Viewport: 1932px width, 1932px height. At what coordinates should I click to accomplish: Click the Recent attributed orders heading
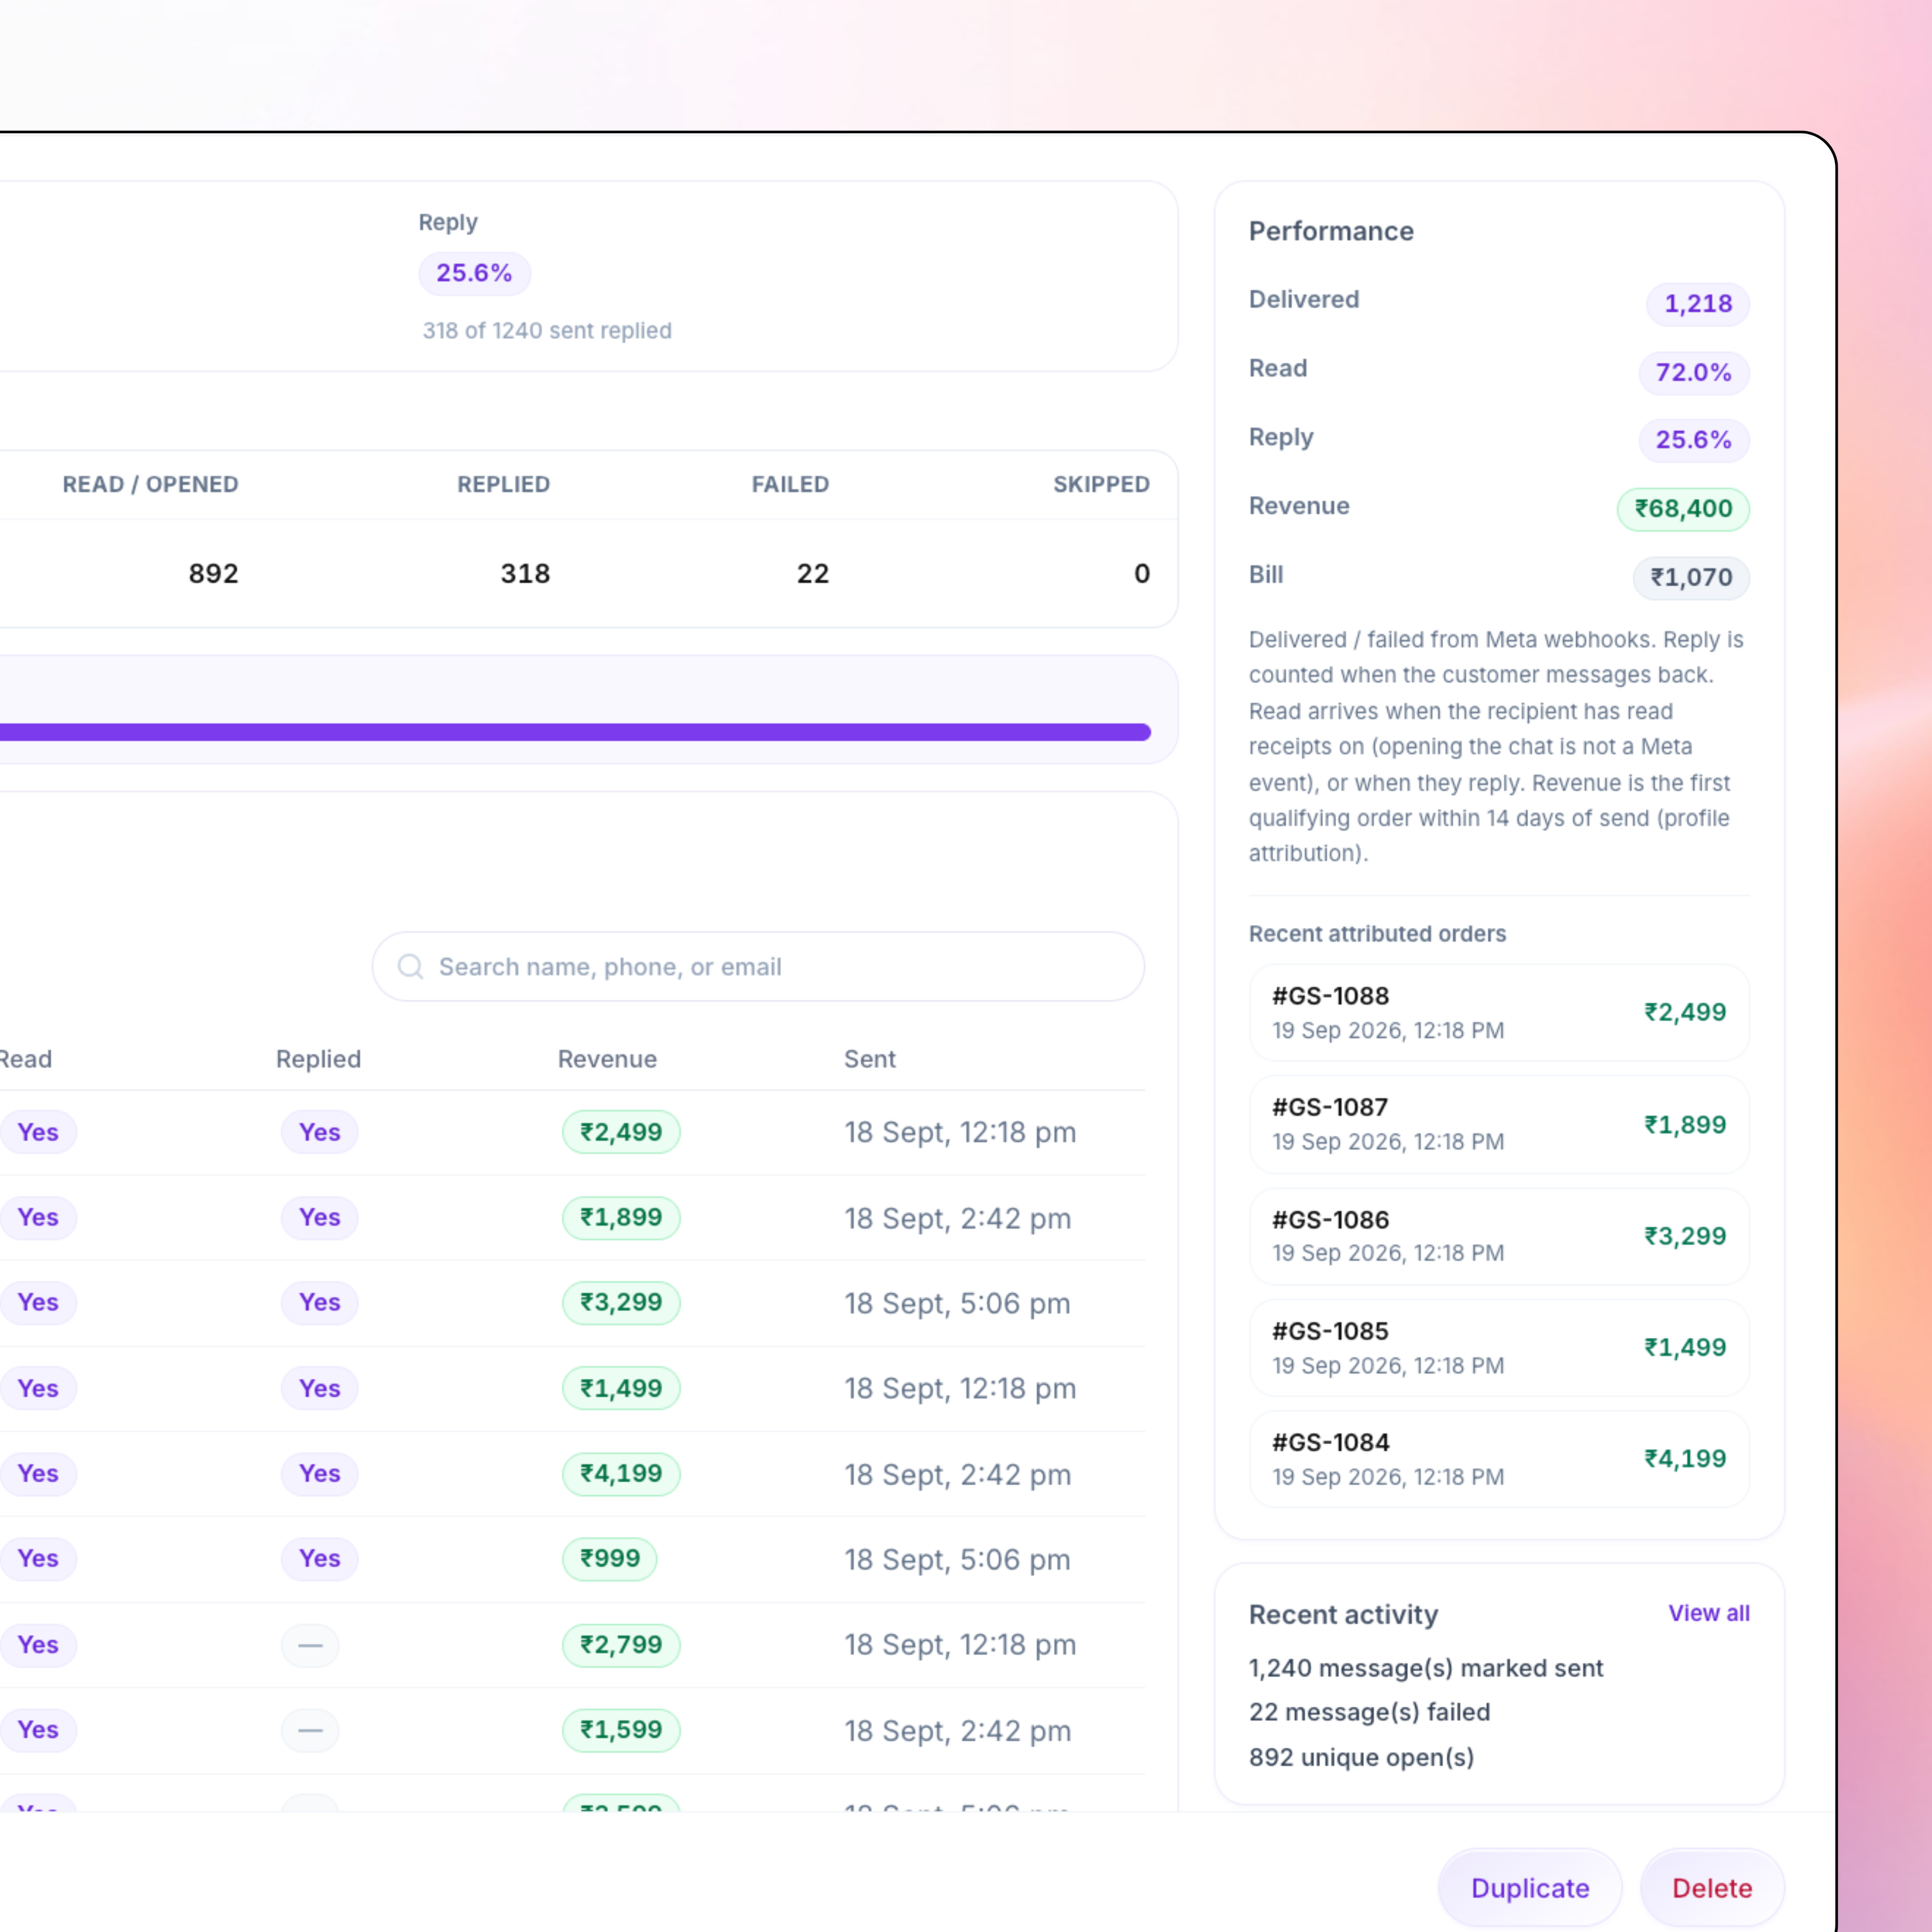point(1377,933)
